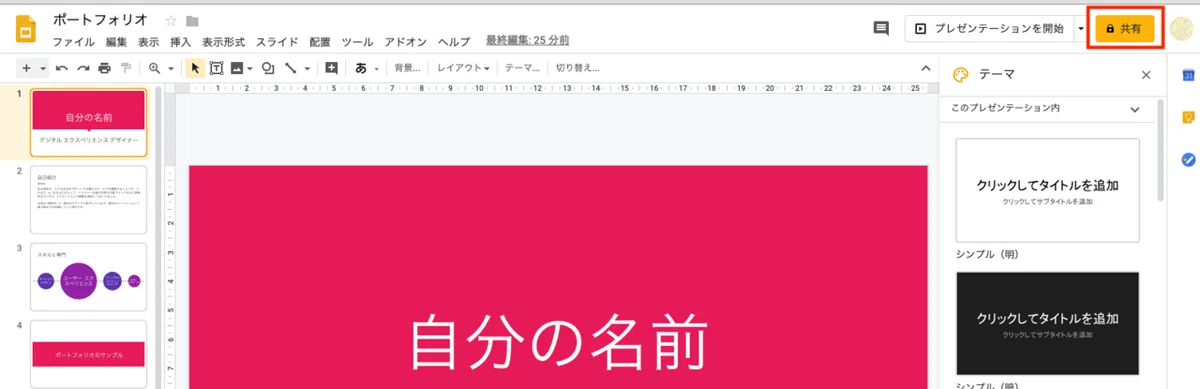Open the ツール menu

tap(357, 42)
